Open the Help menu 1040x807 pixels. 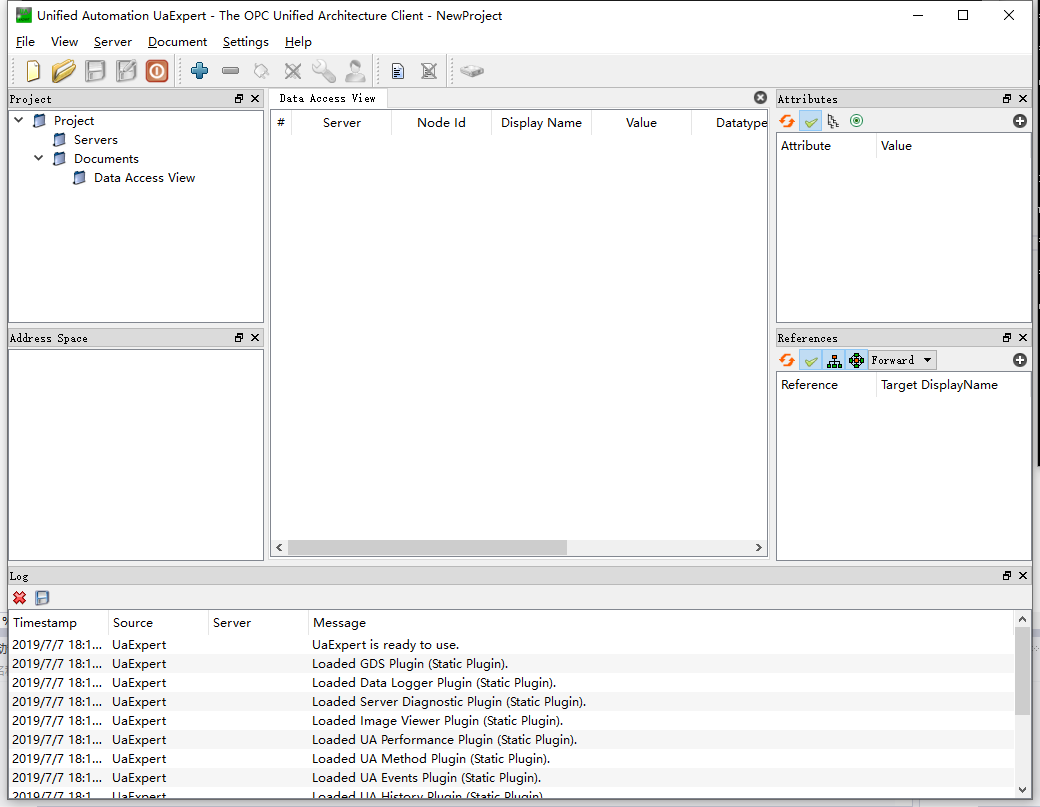298,42
